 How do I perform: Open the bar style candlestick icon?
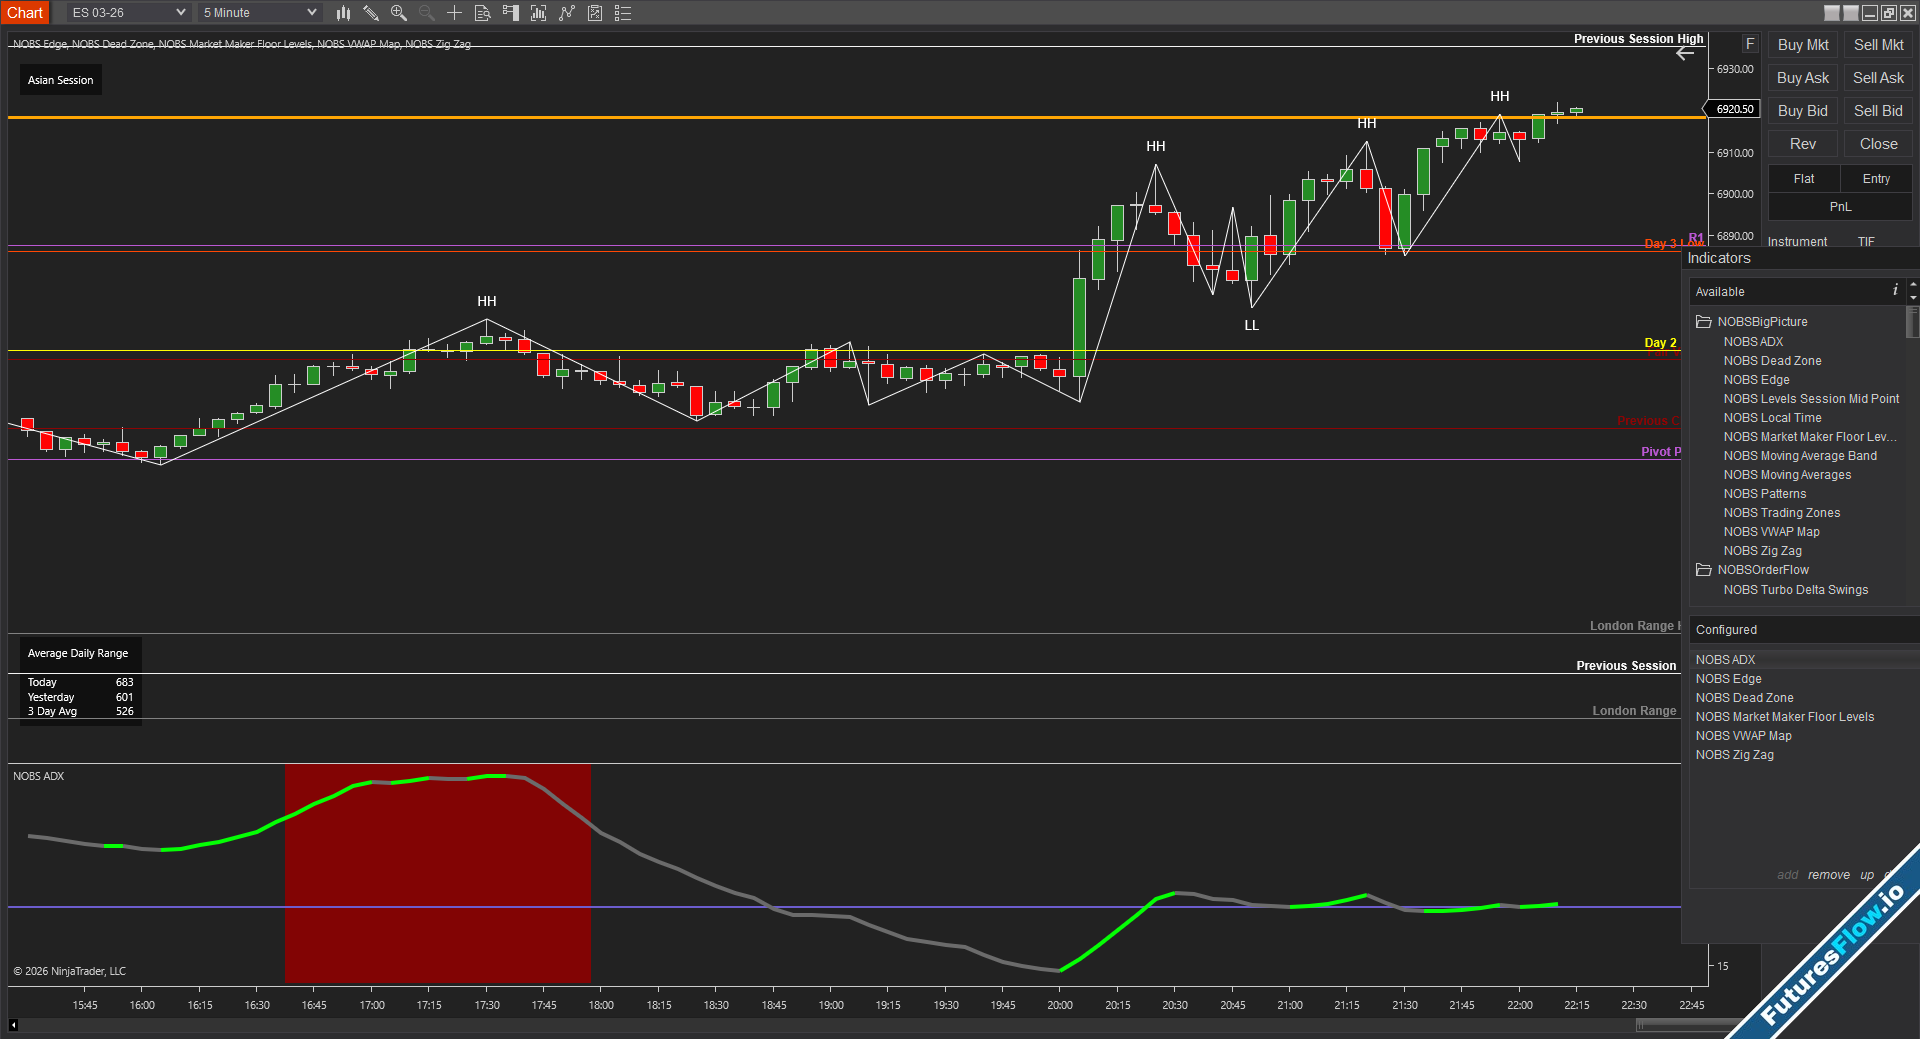(343, 13)
